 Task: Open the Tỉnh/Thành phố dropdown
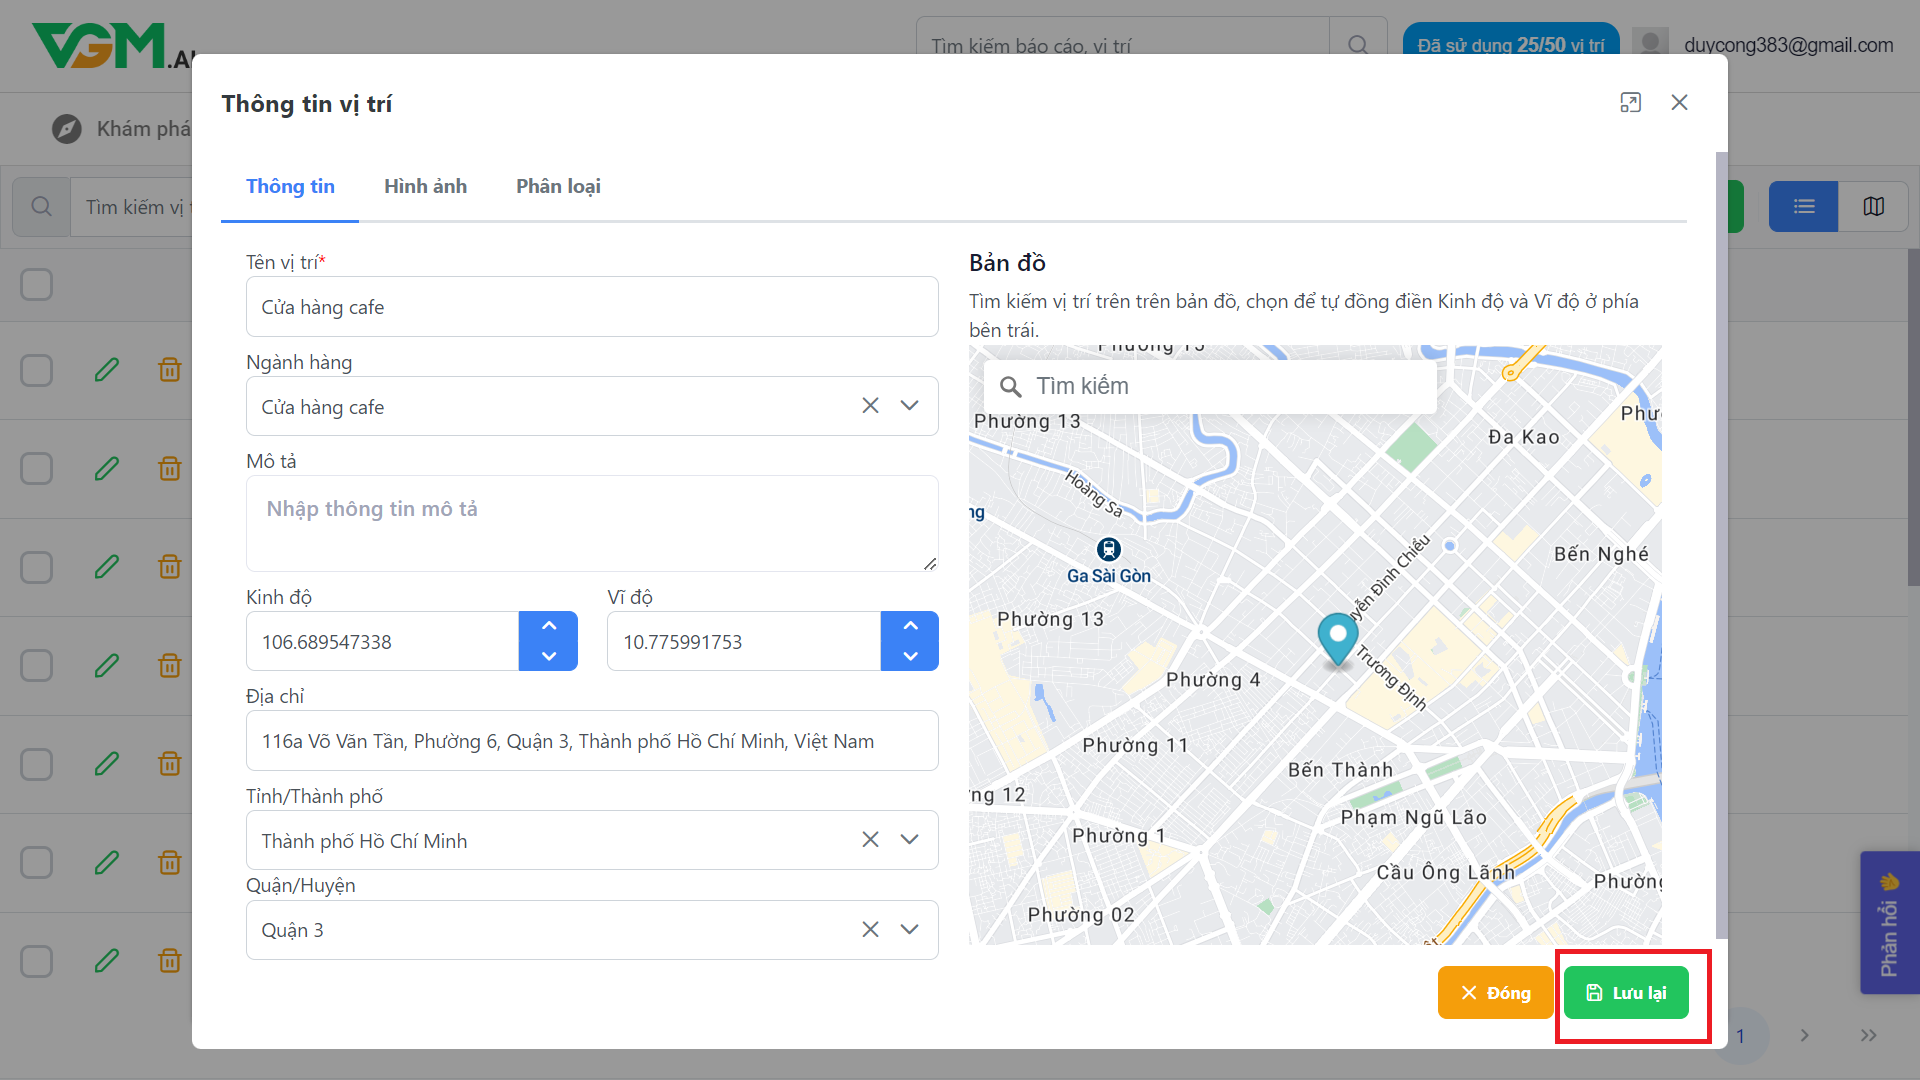[x=909, y=840]
